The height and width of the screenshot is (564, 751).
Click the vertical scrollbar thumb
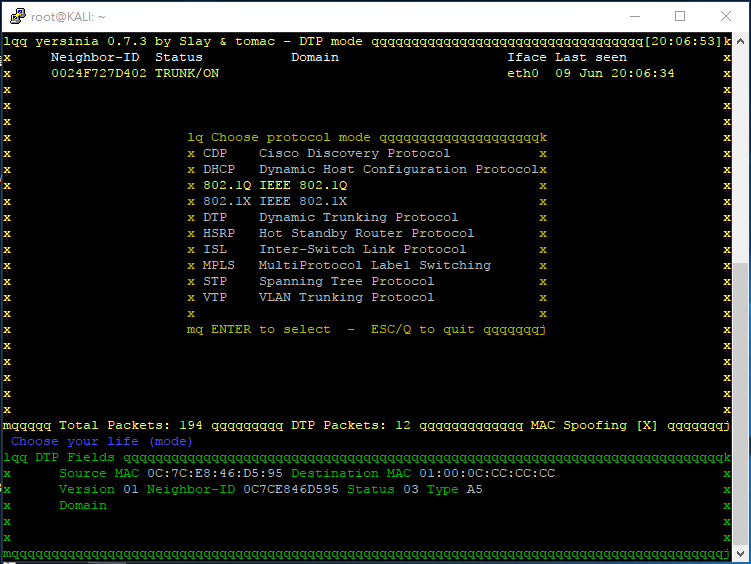pyautogui.click(x=740, y=404)
